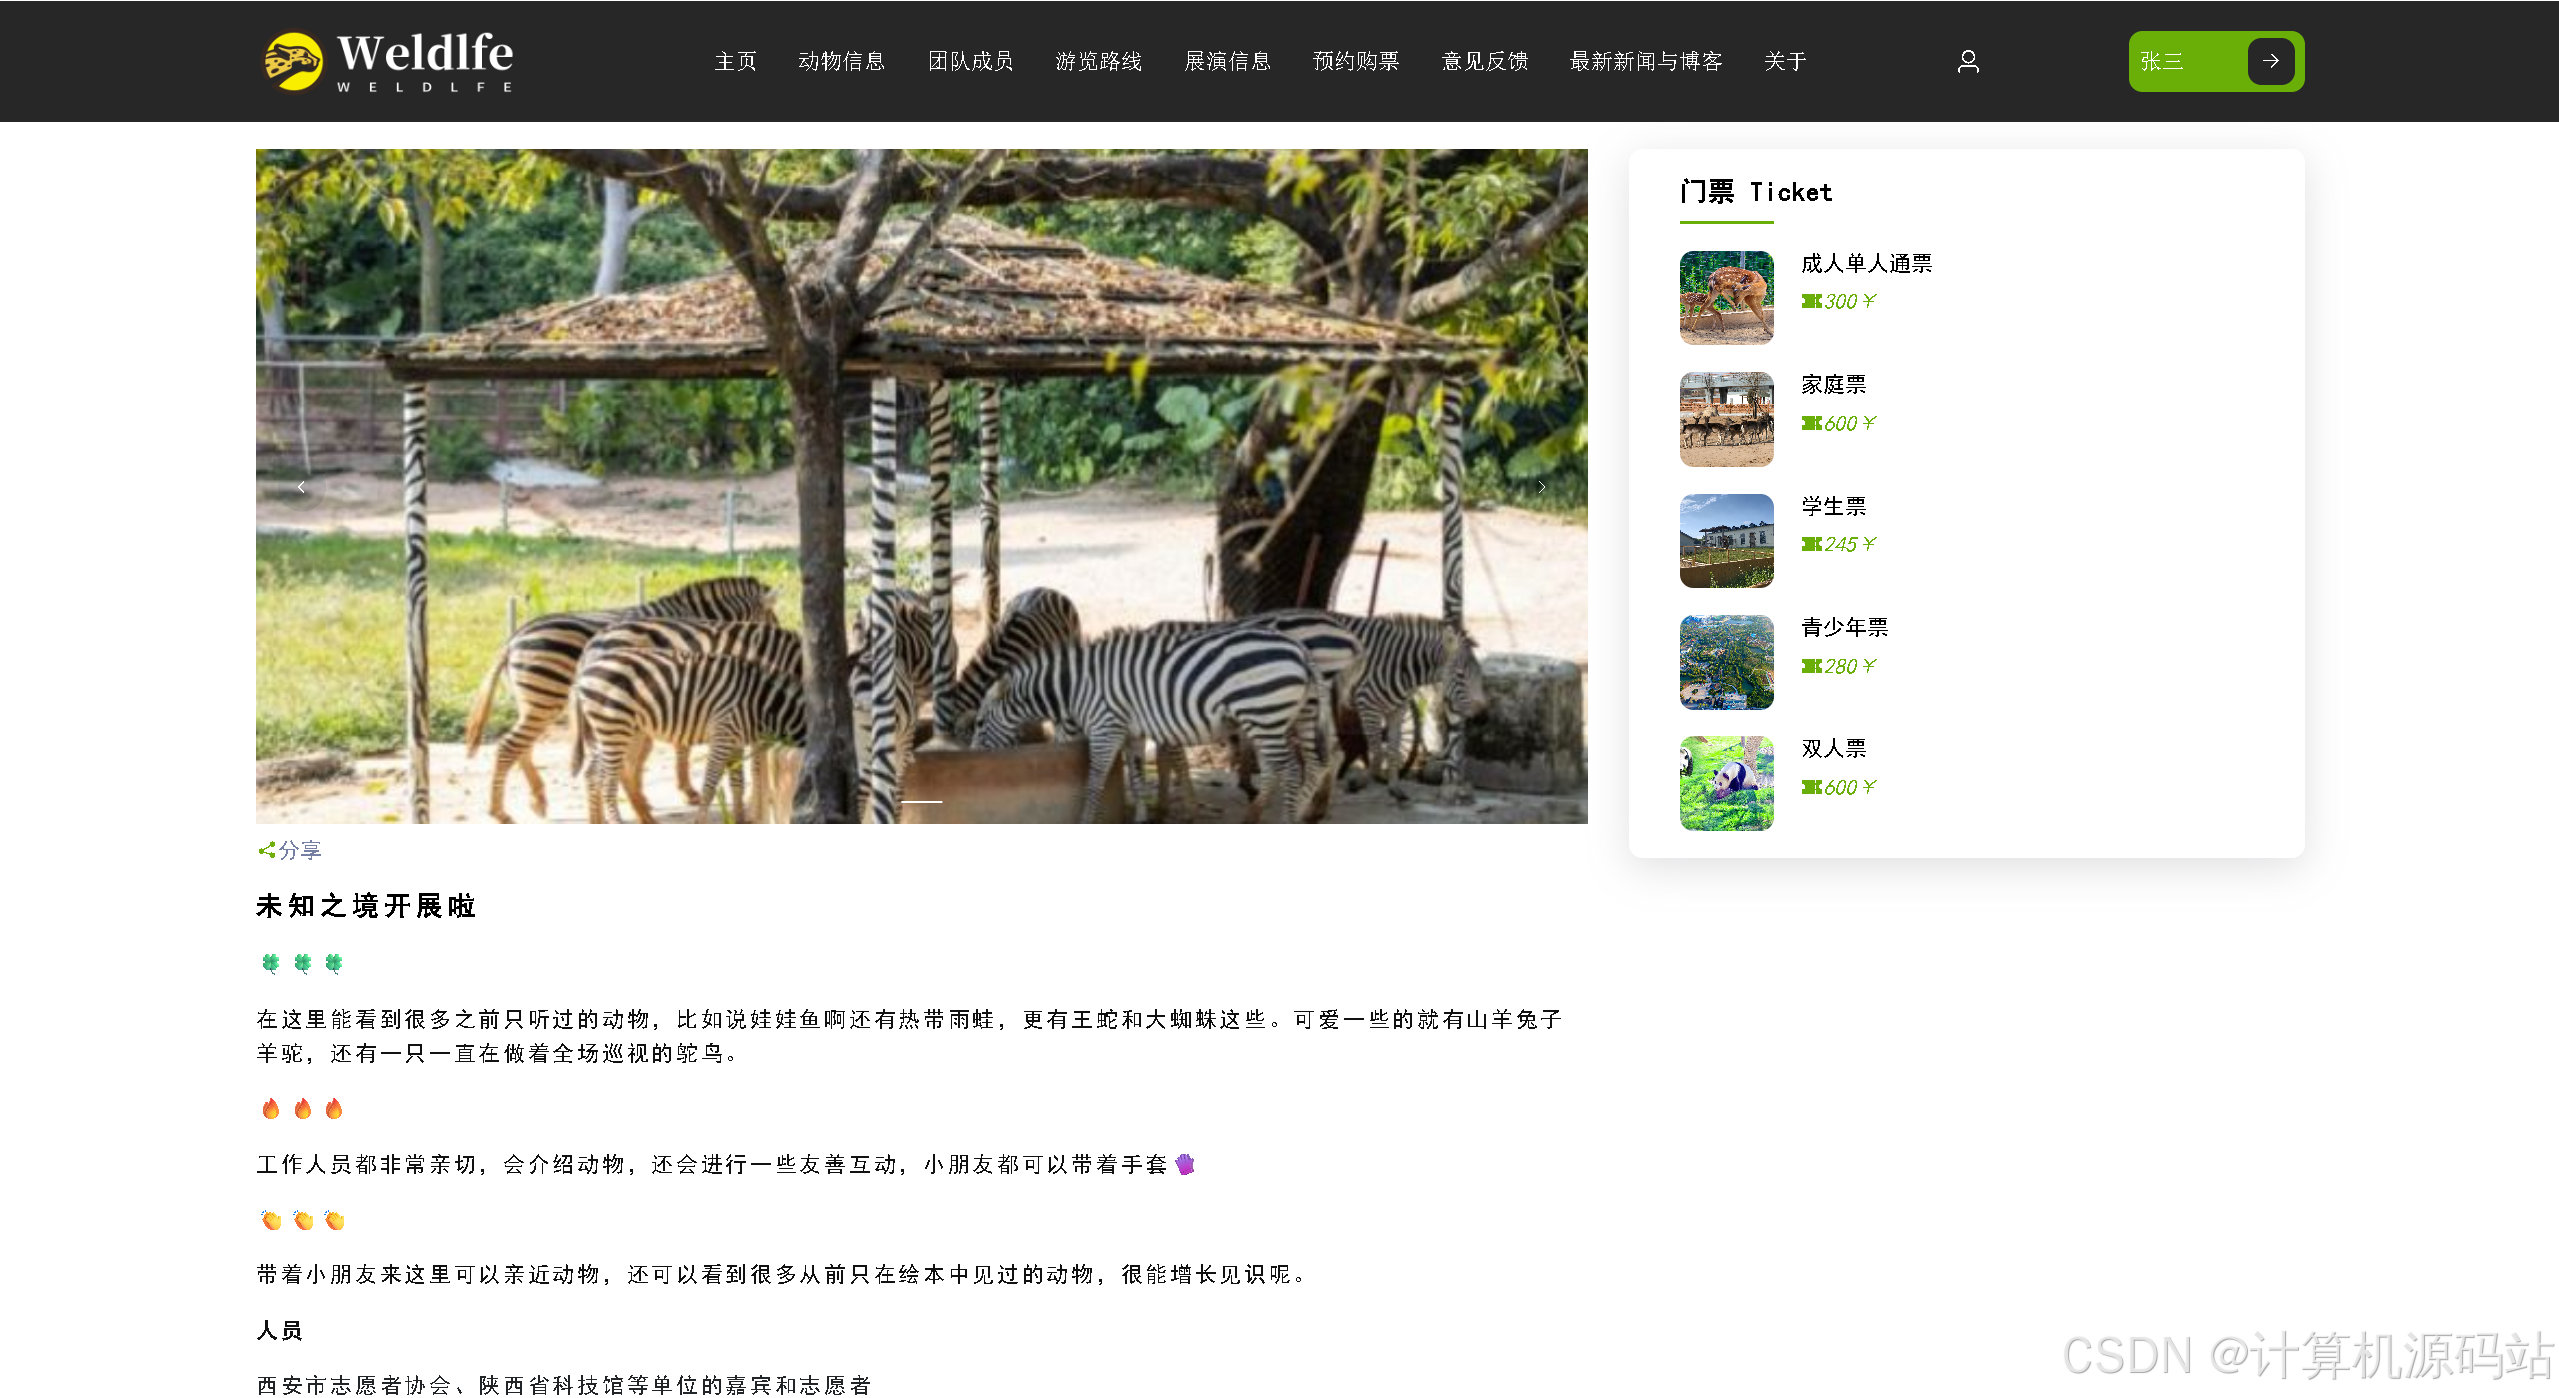Open the user profile icon
Screen dimensions: 2559x1398
(x=1967, y=62)
